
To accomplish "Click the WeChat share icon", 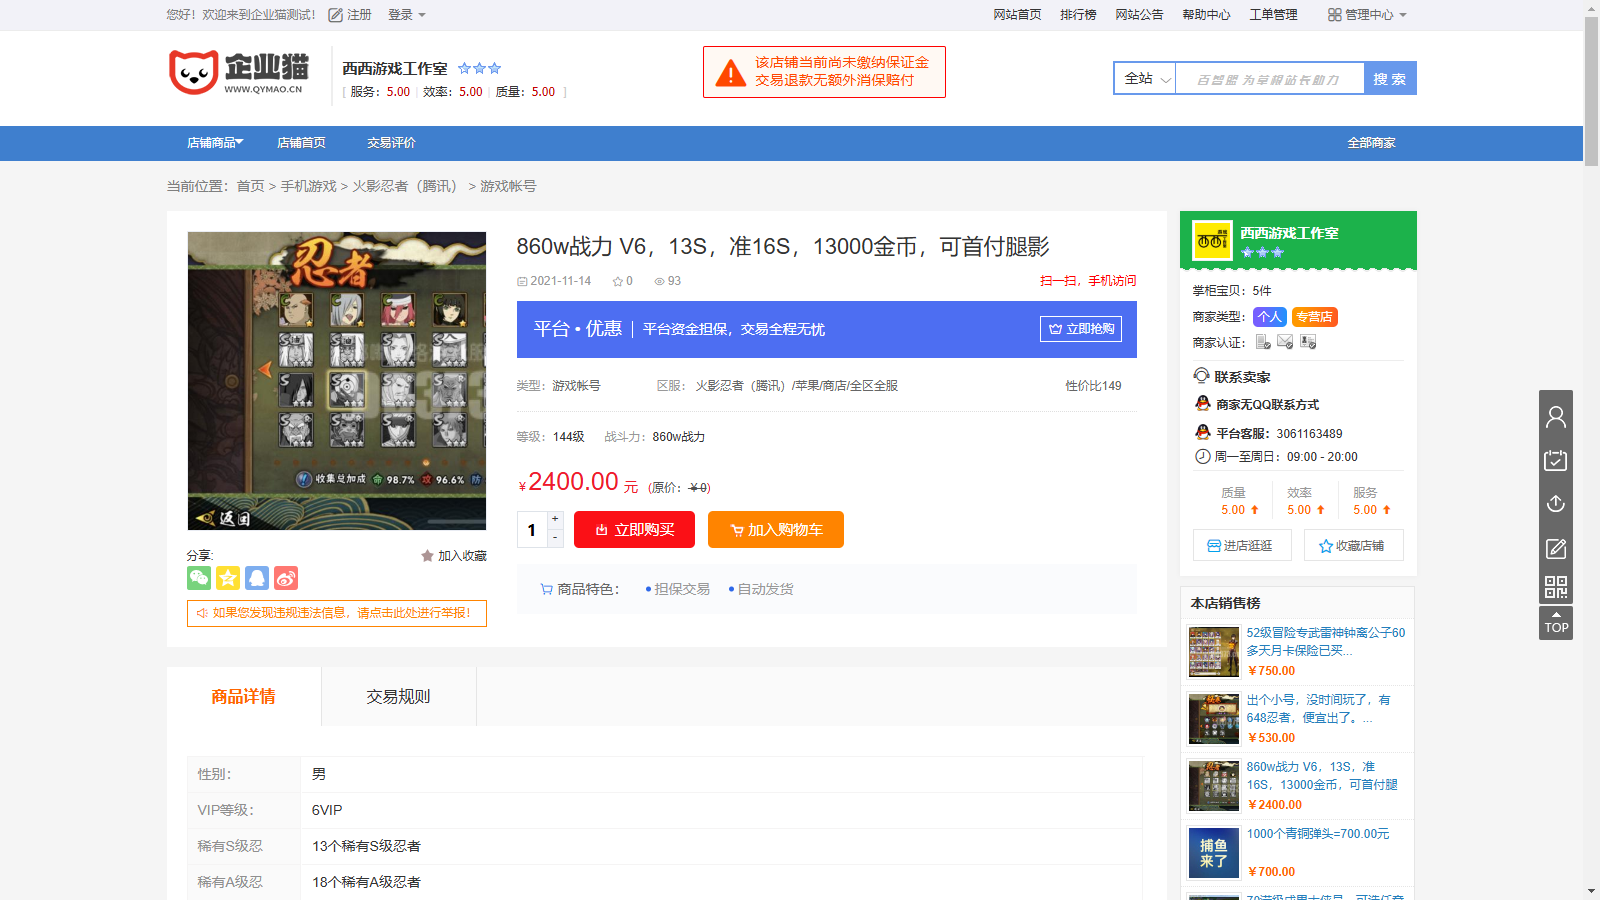I will click(199, 578).
